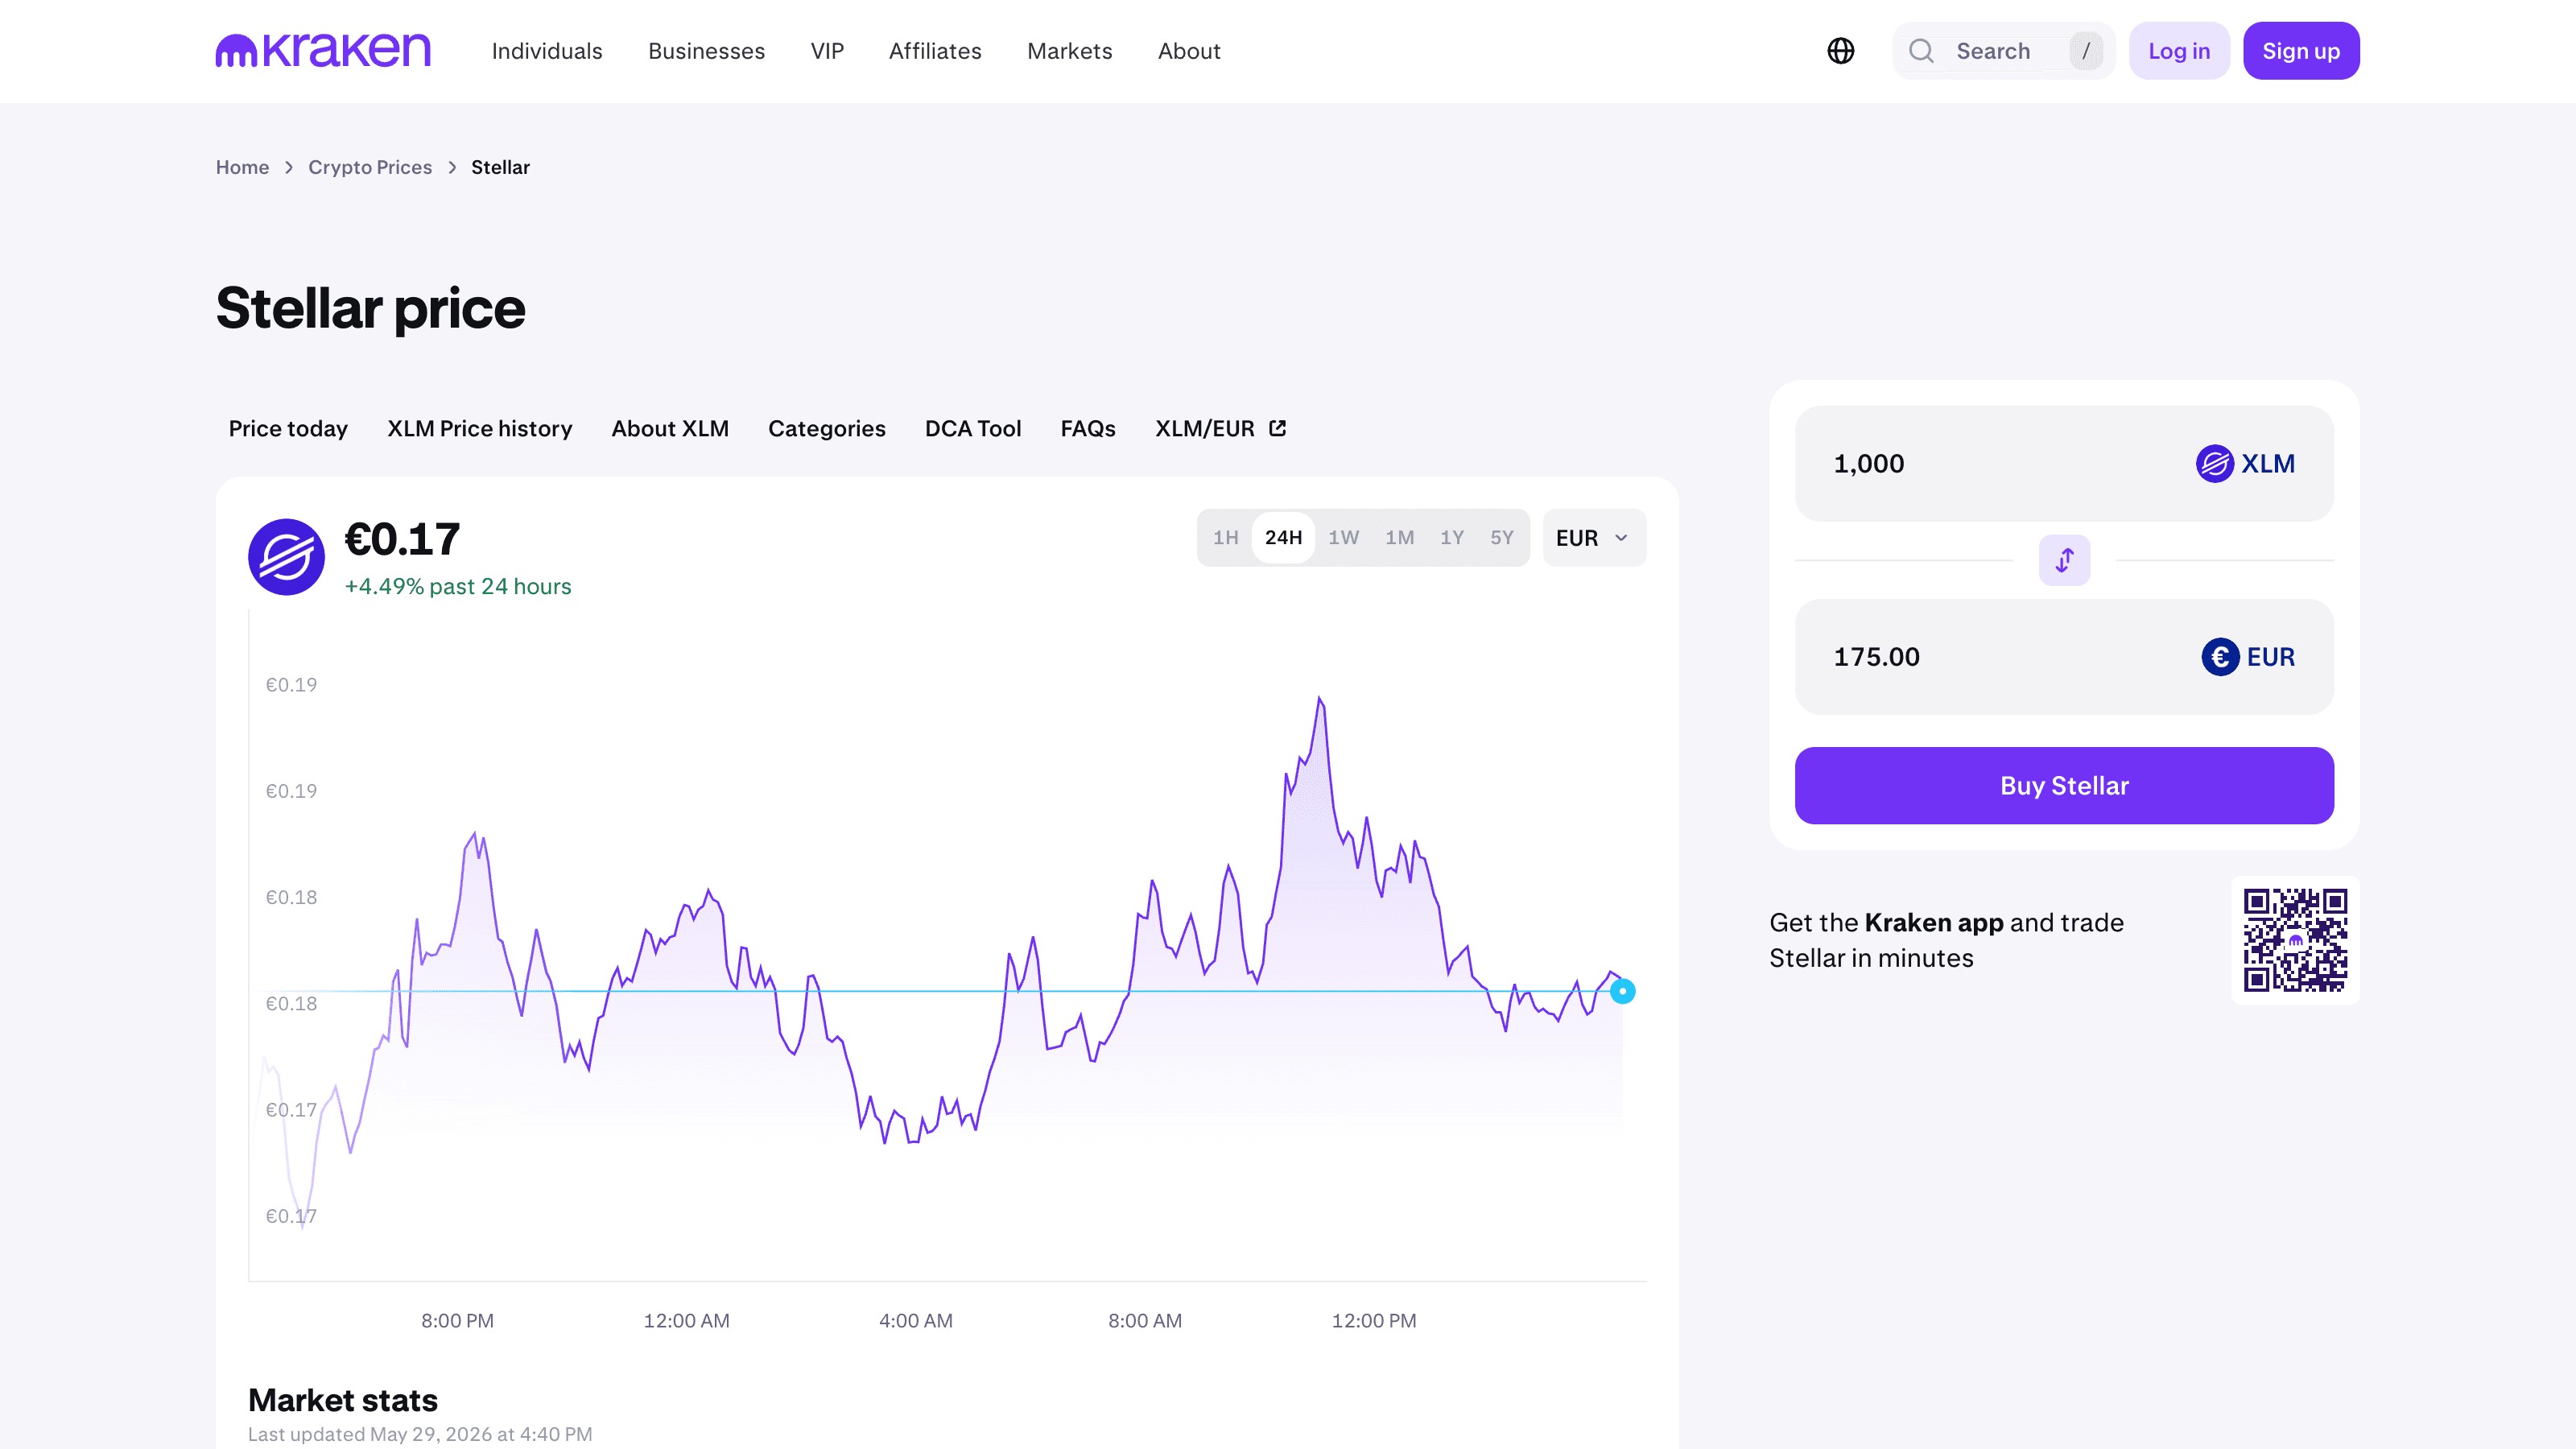Jump to Price today section

coord(288,428)
